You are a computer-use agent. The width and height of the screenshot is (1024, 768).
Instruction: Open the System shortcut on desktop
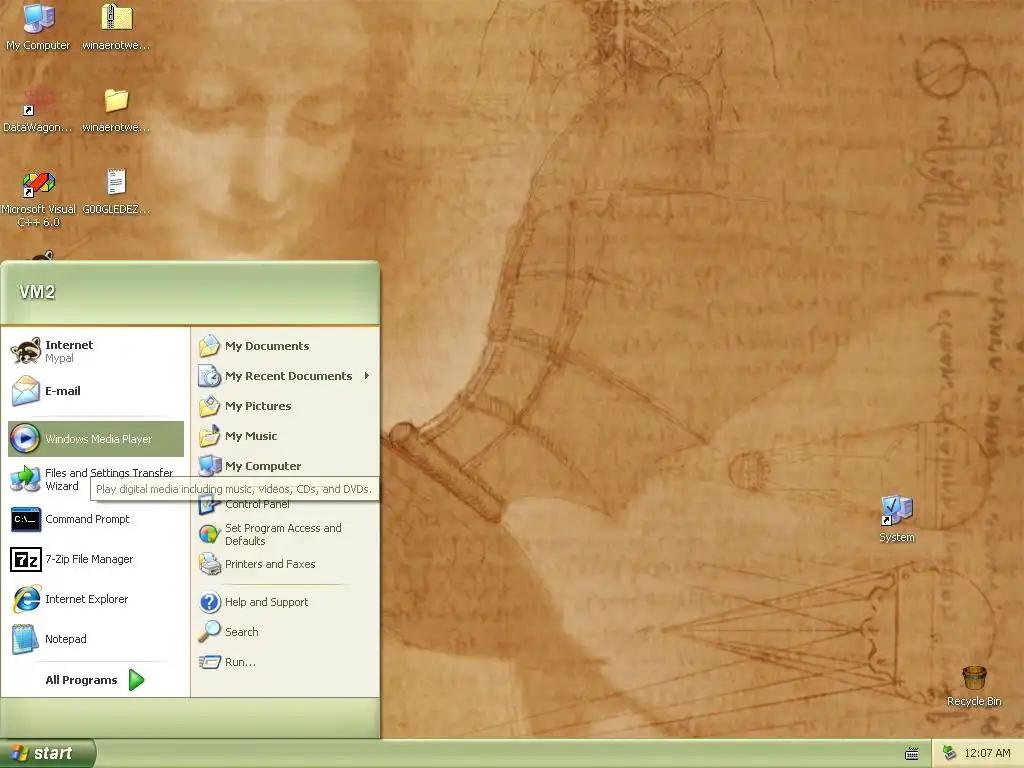897,519
